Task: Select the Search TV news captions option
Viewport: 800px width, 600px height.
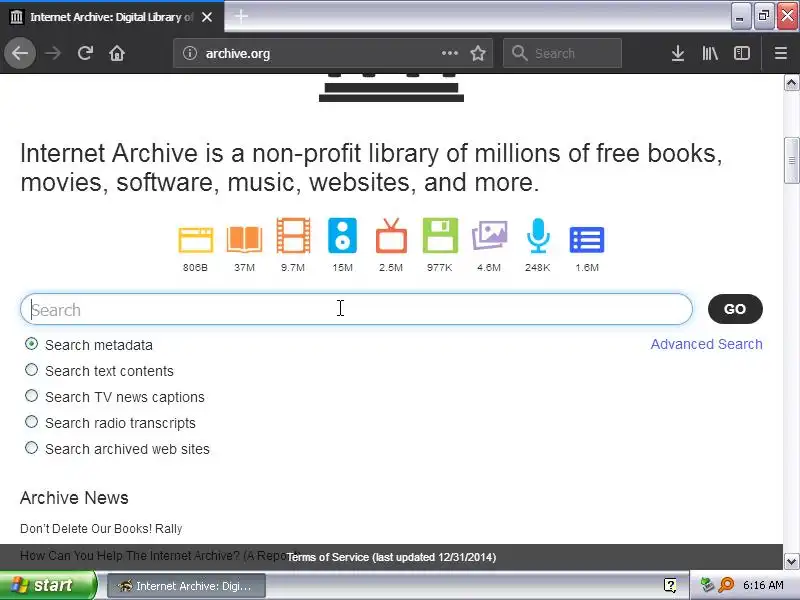Action: point(32,396)
